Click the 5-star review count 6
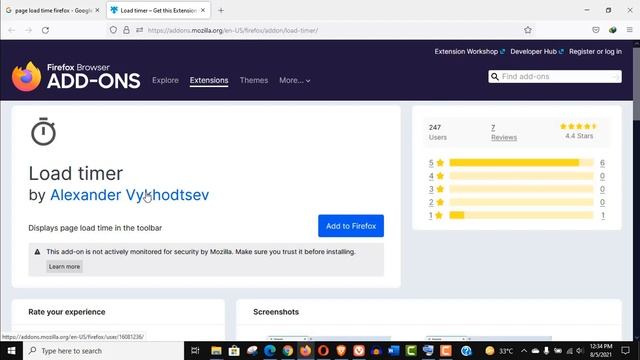The width and height of the screenshot is (640, 360). pyautogui.click(x=602, y=163)
